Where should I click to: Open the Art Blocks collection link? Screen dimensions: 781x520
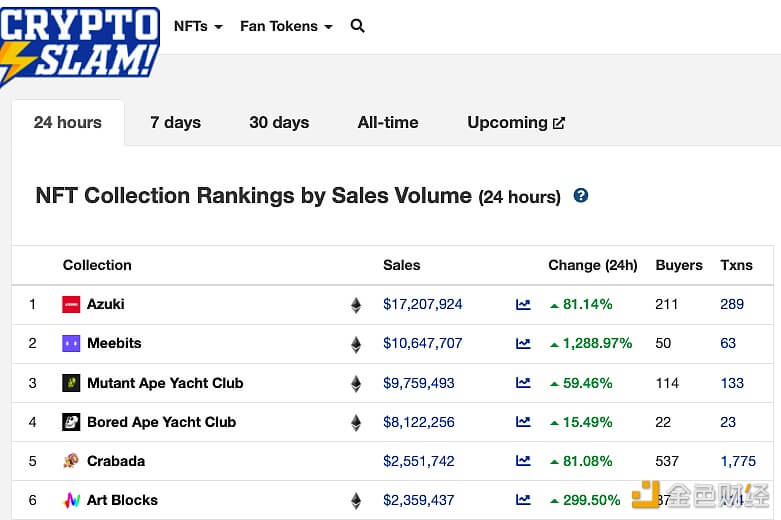point(123,500)
